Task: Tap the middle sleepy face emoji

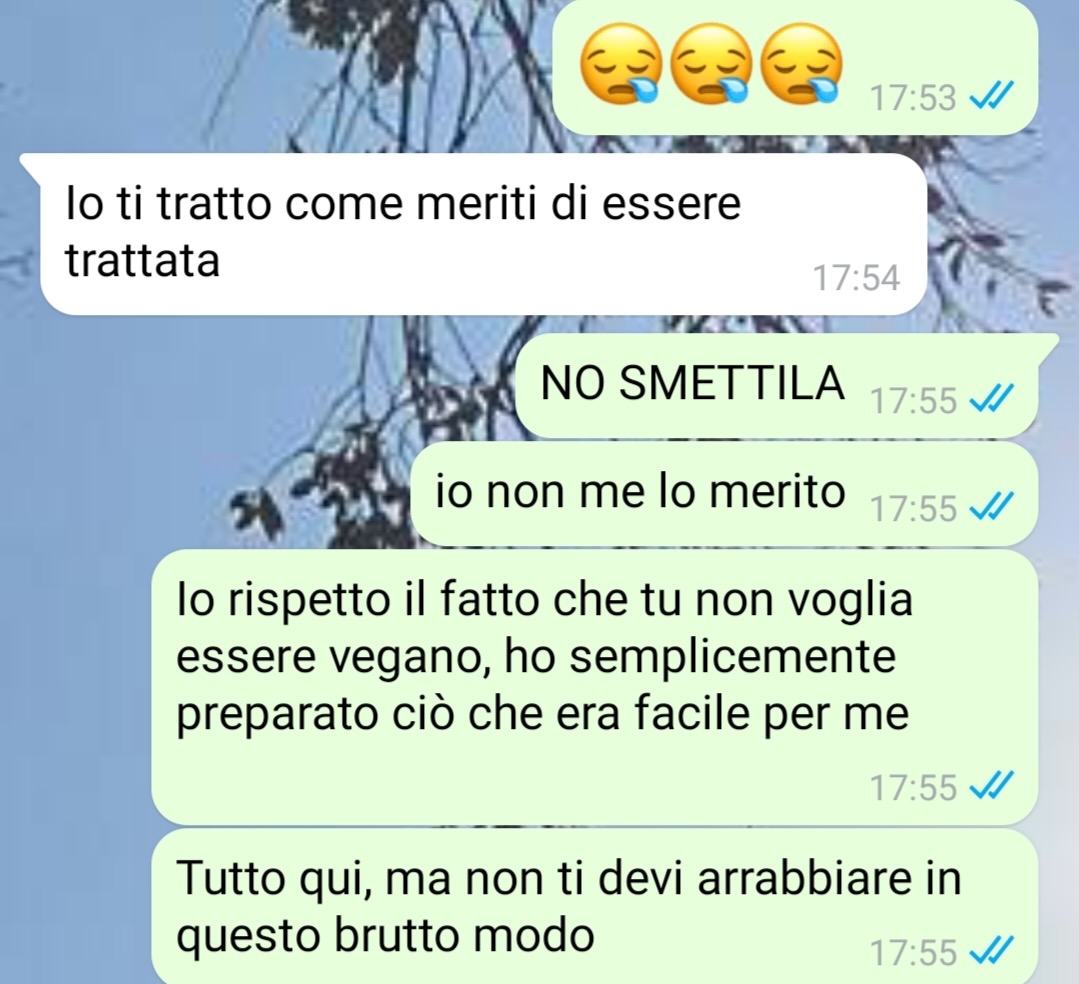Action: (x=712, y=63)
